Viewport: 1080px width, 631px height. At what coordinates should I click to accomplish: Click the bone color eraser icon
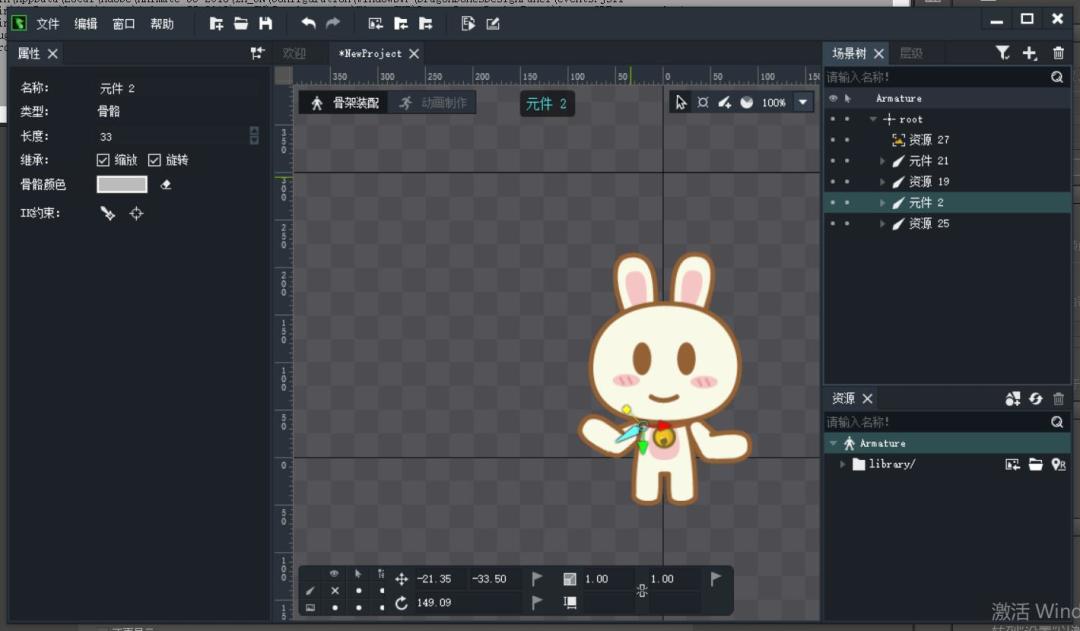click(166, 185)
